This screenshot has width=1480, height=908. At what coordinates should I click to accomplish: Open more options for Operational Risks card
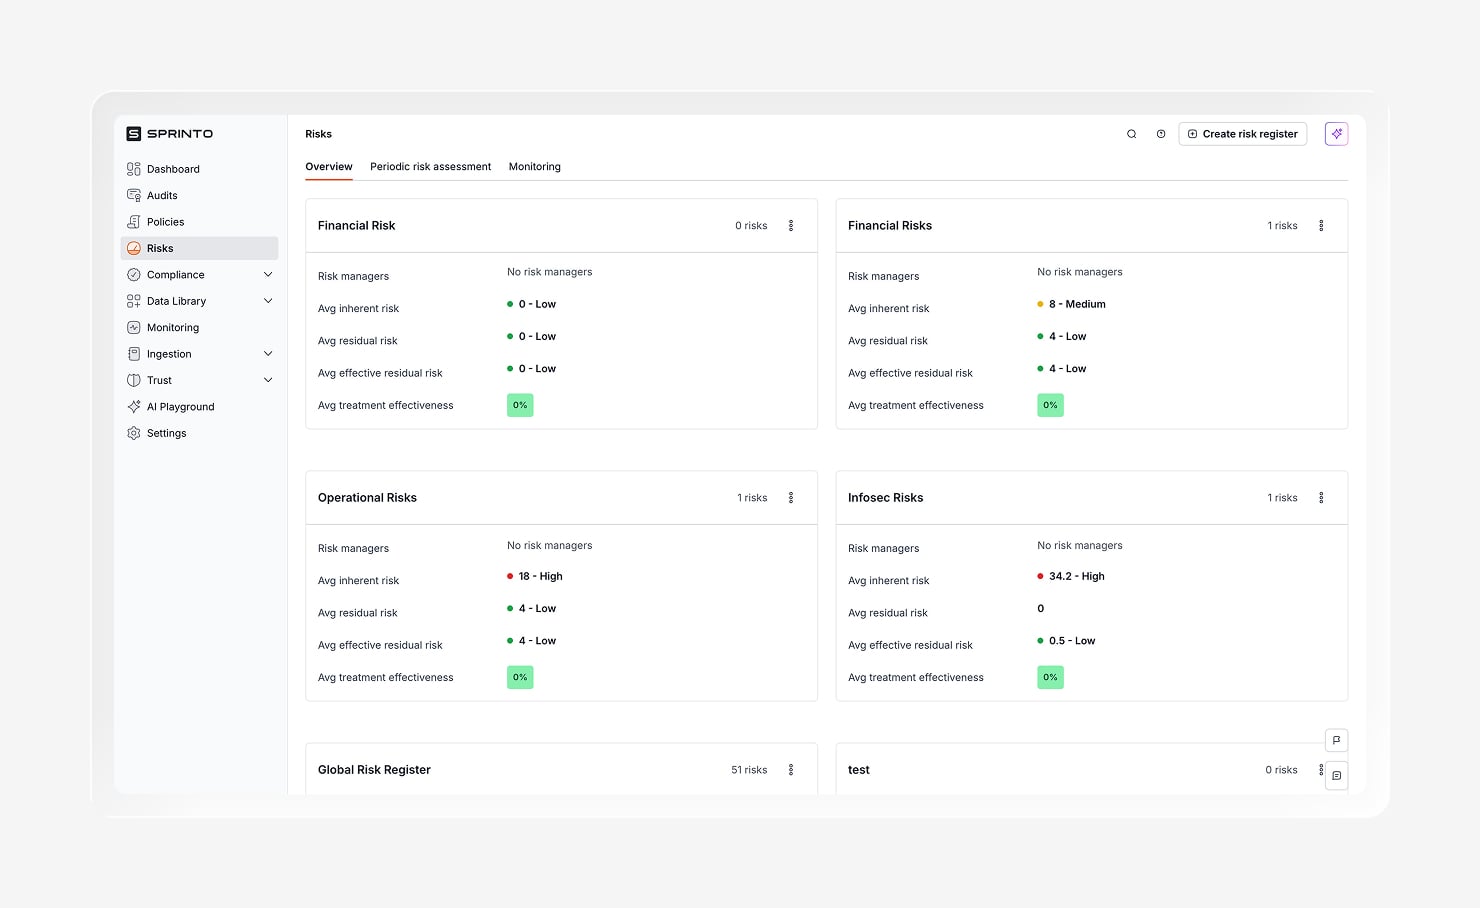[x=791, y=498]
